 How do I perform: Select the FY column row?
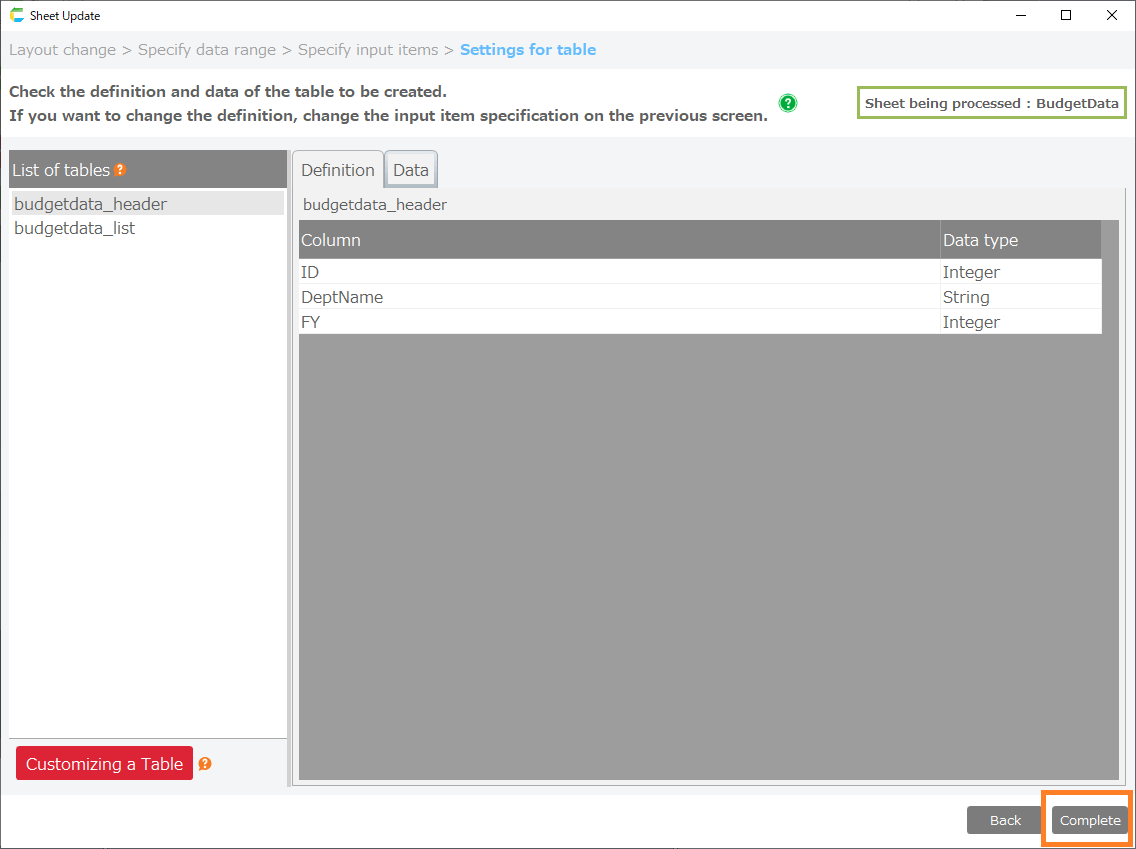point(310,322)
